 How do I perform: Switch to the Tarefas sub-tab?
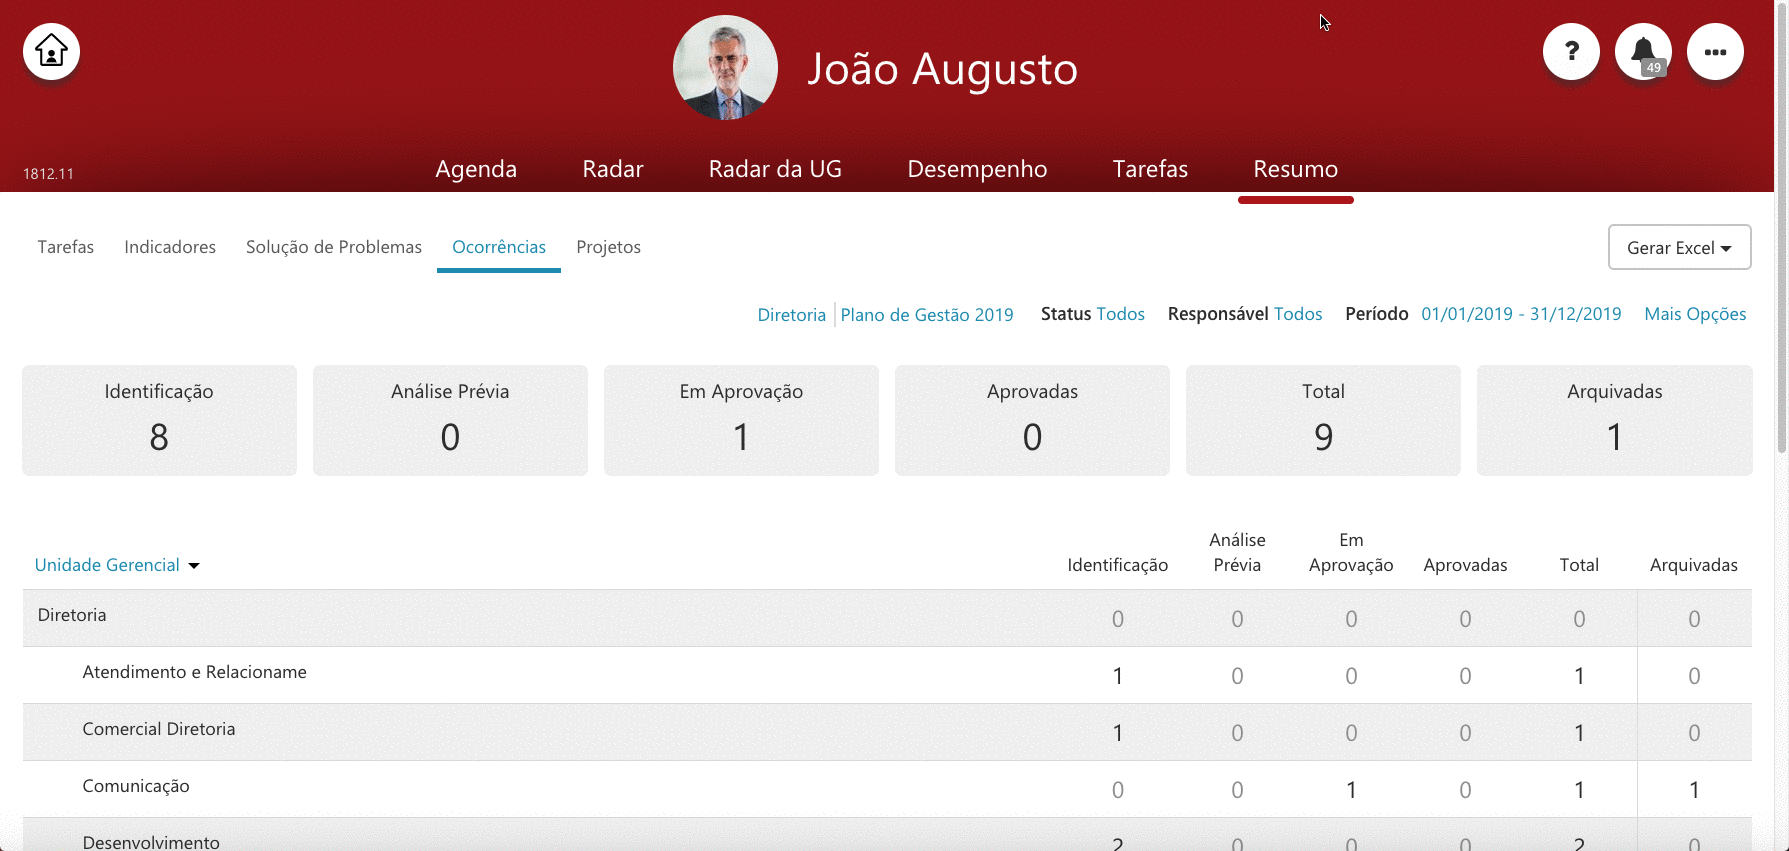coord(66,247)
